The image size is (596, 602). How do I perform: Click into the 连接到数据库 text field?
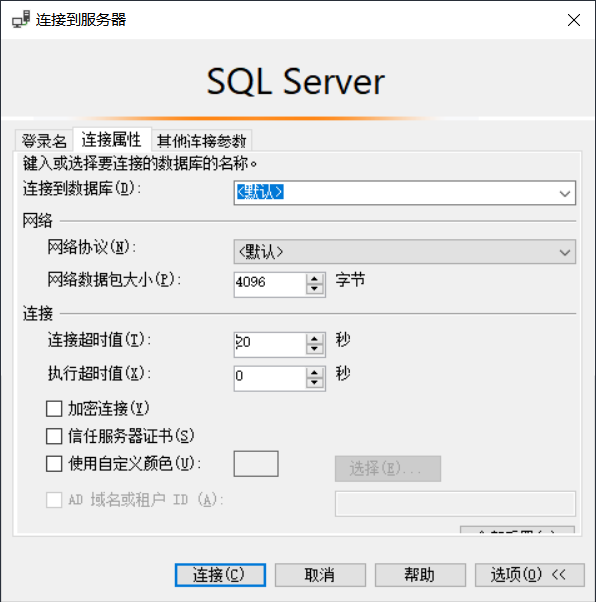point(395,193)
